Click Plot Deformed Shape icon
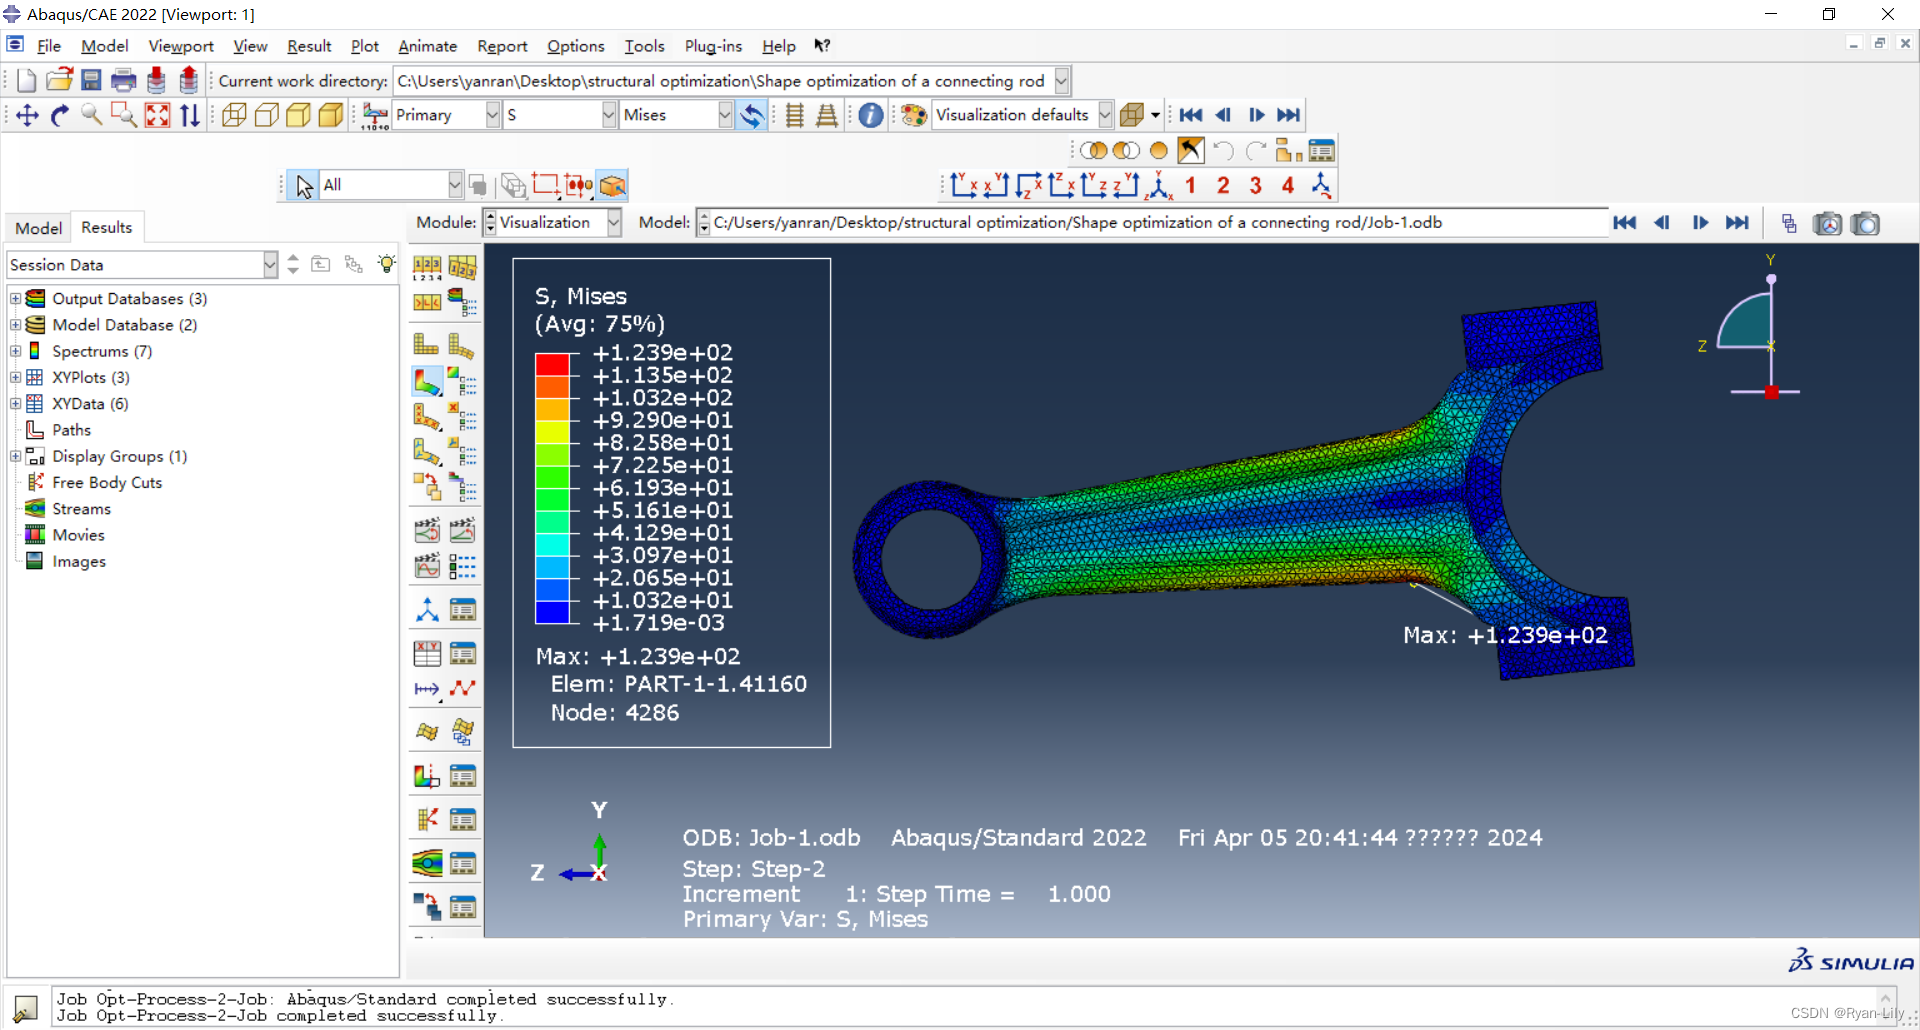The height and width of the screenshot is (1030, 1920). (x=461, y=345)
